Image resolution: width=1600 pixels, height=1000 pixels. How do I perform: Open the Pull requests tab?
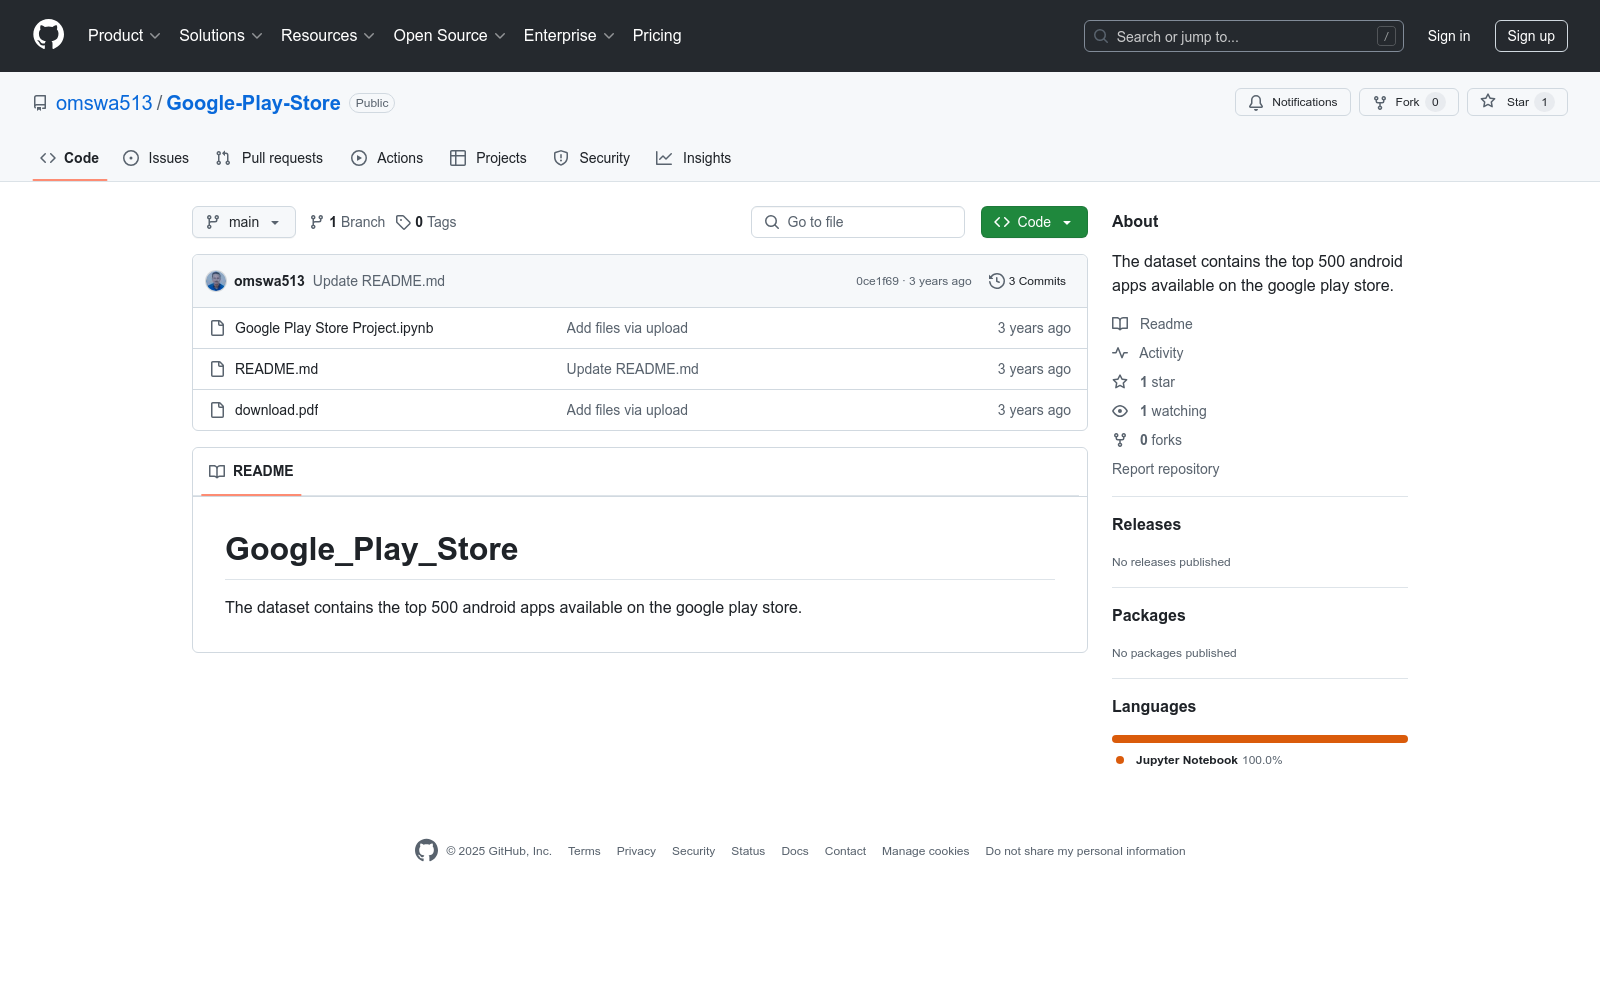point(269,158)
